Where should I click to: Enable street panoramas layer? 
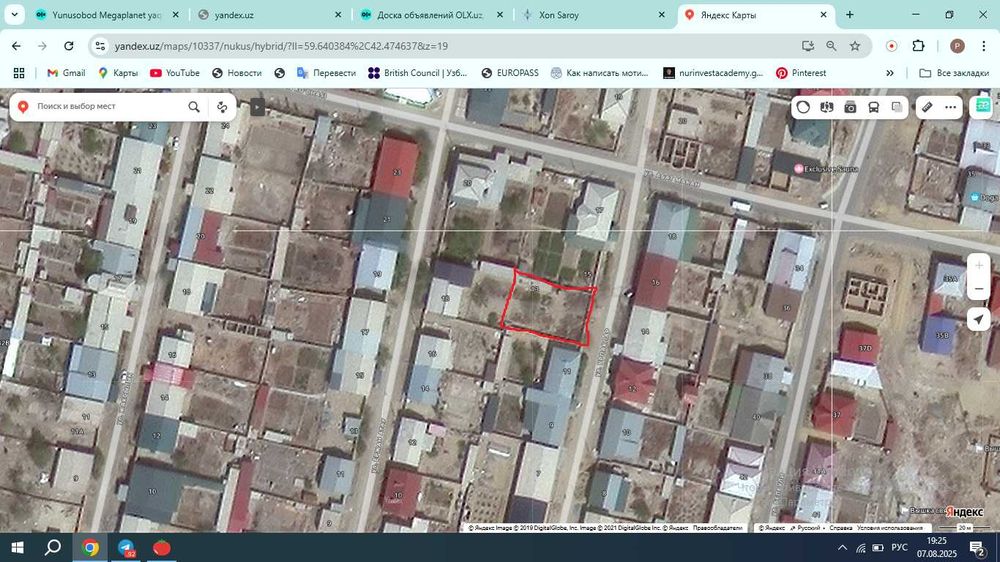tap(827, 107)
